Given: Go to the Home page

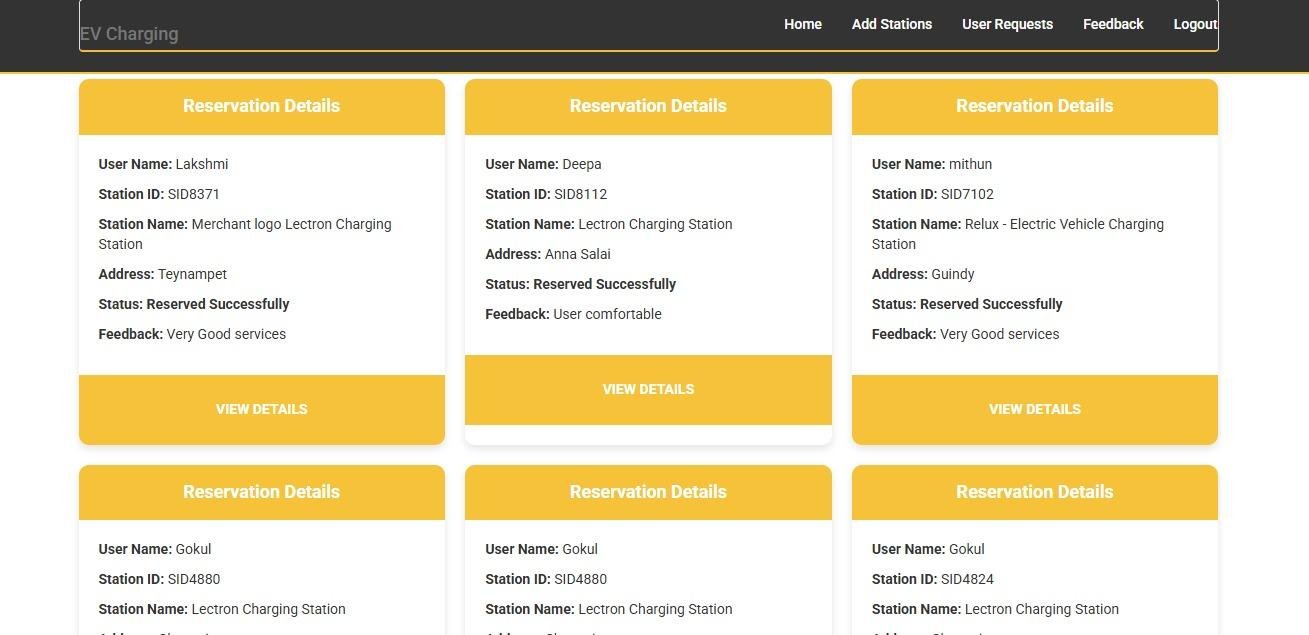Looking at the screenshot, I should [x=802, y=24].
